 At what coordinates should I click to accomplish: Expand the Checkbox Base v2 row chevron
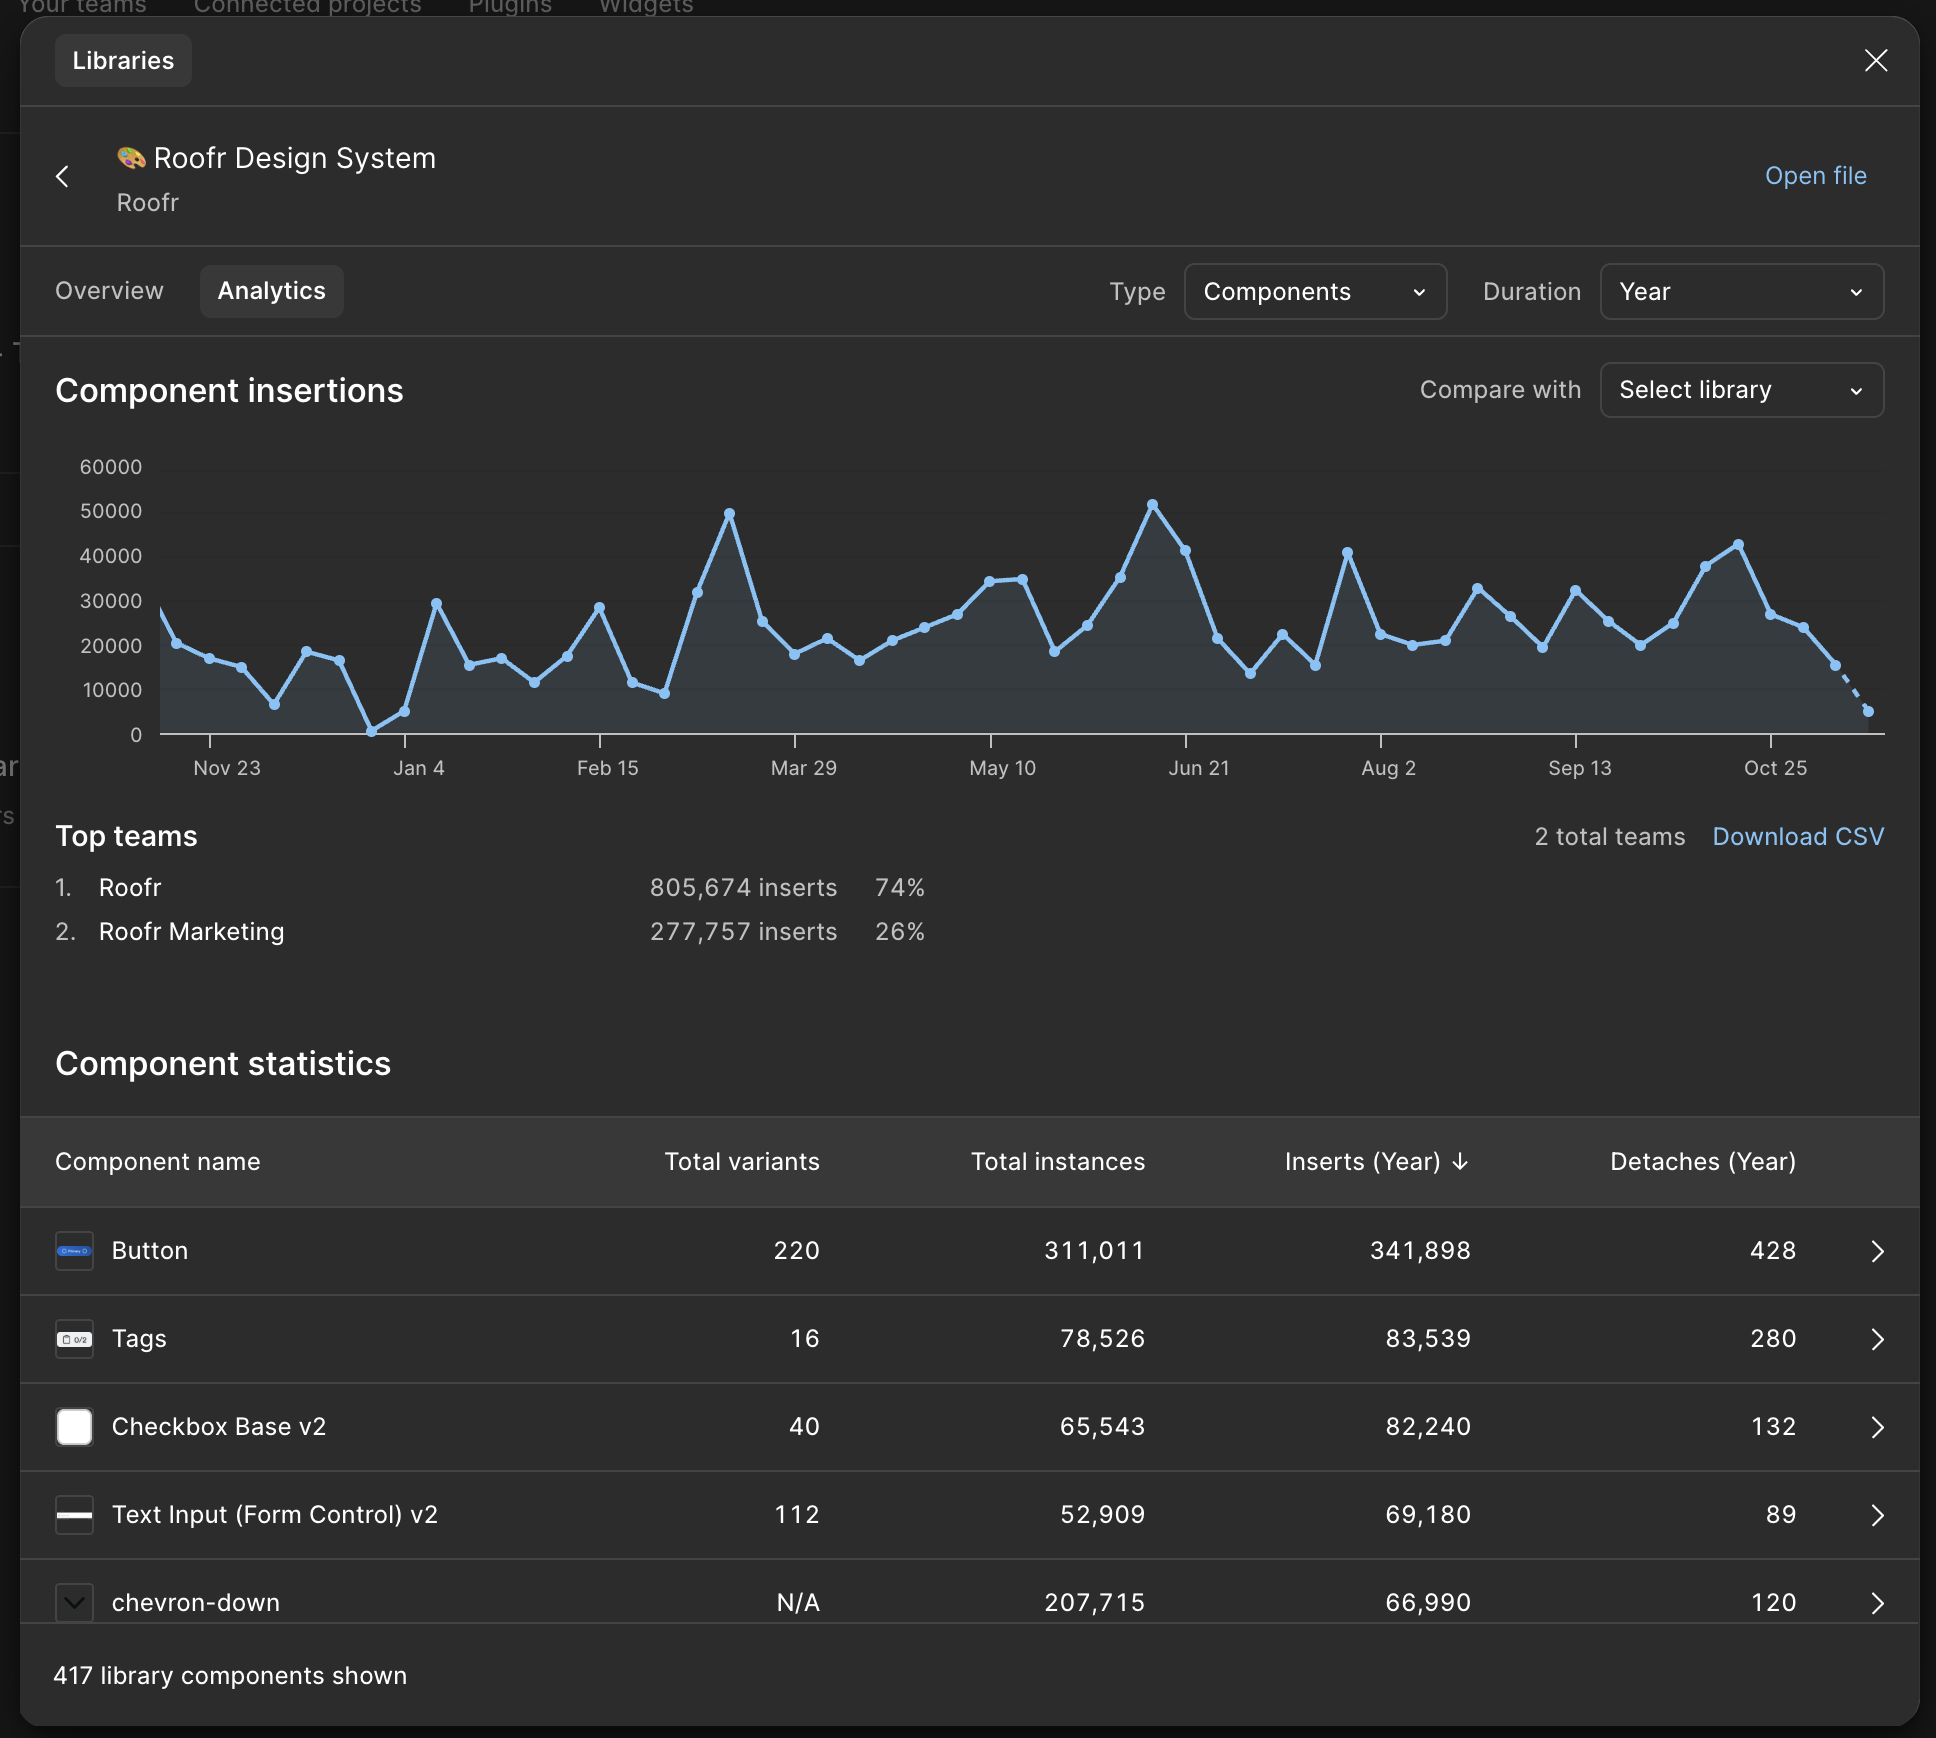coord(1877,1427)
